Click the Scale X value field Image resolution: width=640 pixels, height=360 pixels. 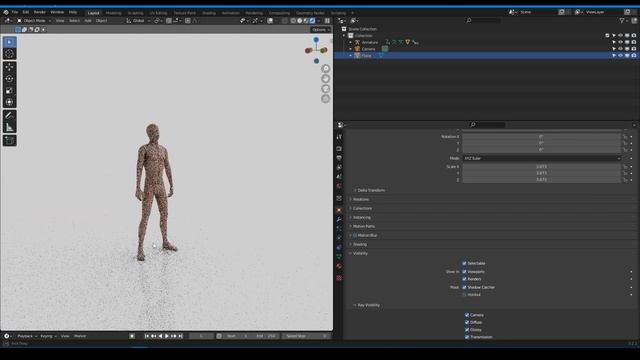pos(541,167)
